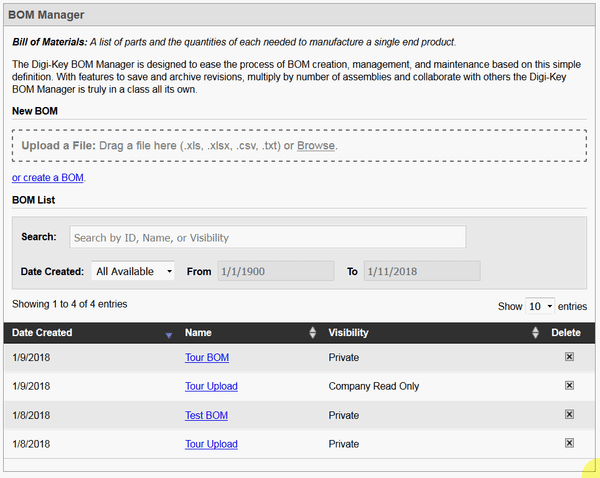Delete the Test BOM entry
This screenshot has height=478, width=600.
pyautogui.click(x=569, y=415)
